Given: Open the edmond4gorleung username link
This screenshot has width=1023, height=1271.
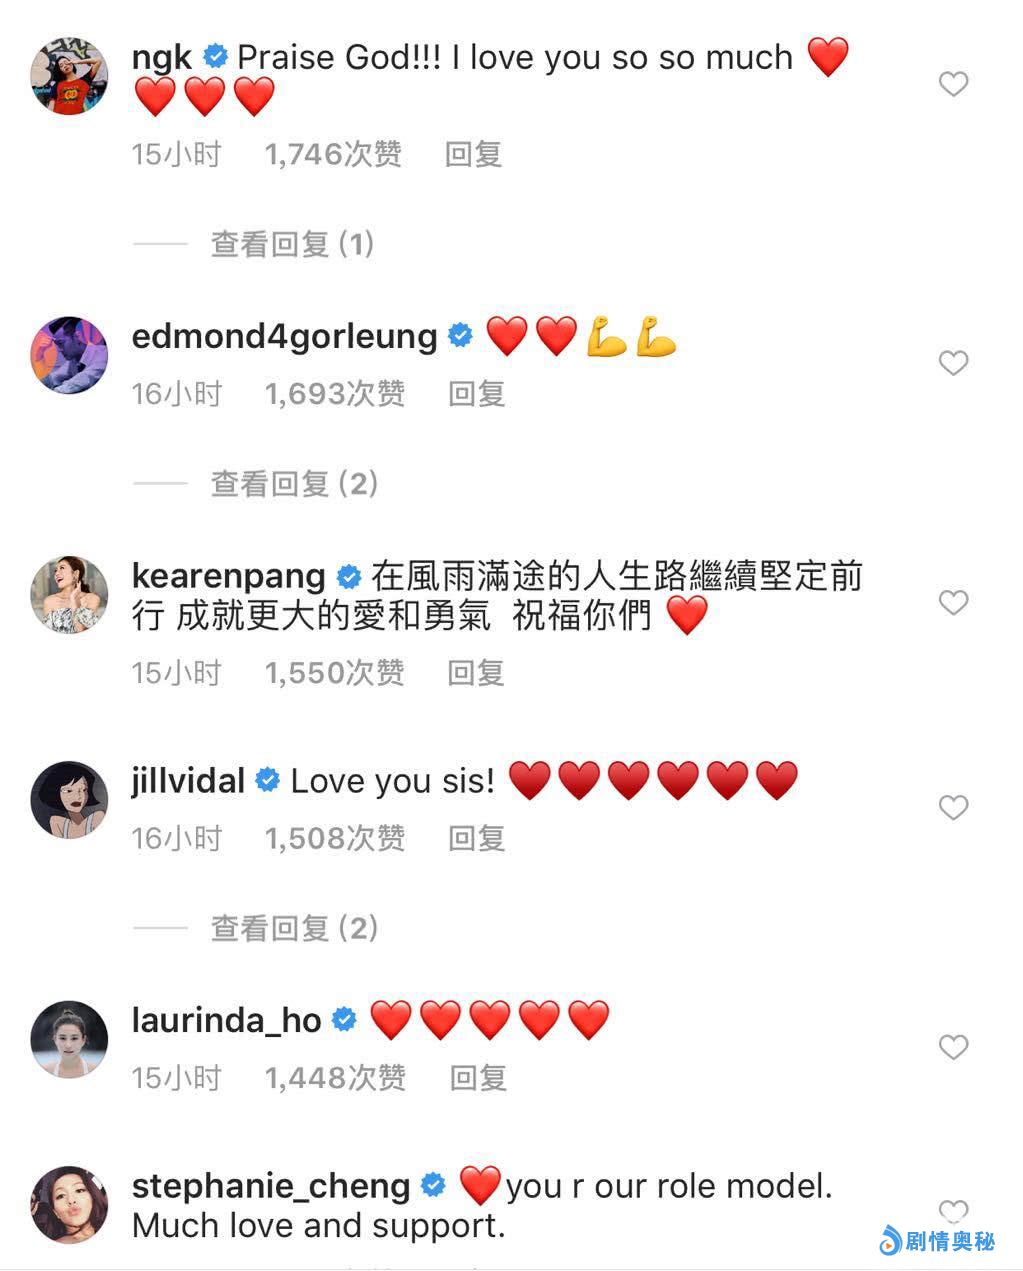Looking at the screenshot, I should 284,337.
